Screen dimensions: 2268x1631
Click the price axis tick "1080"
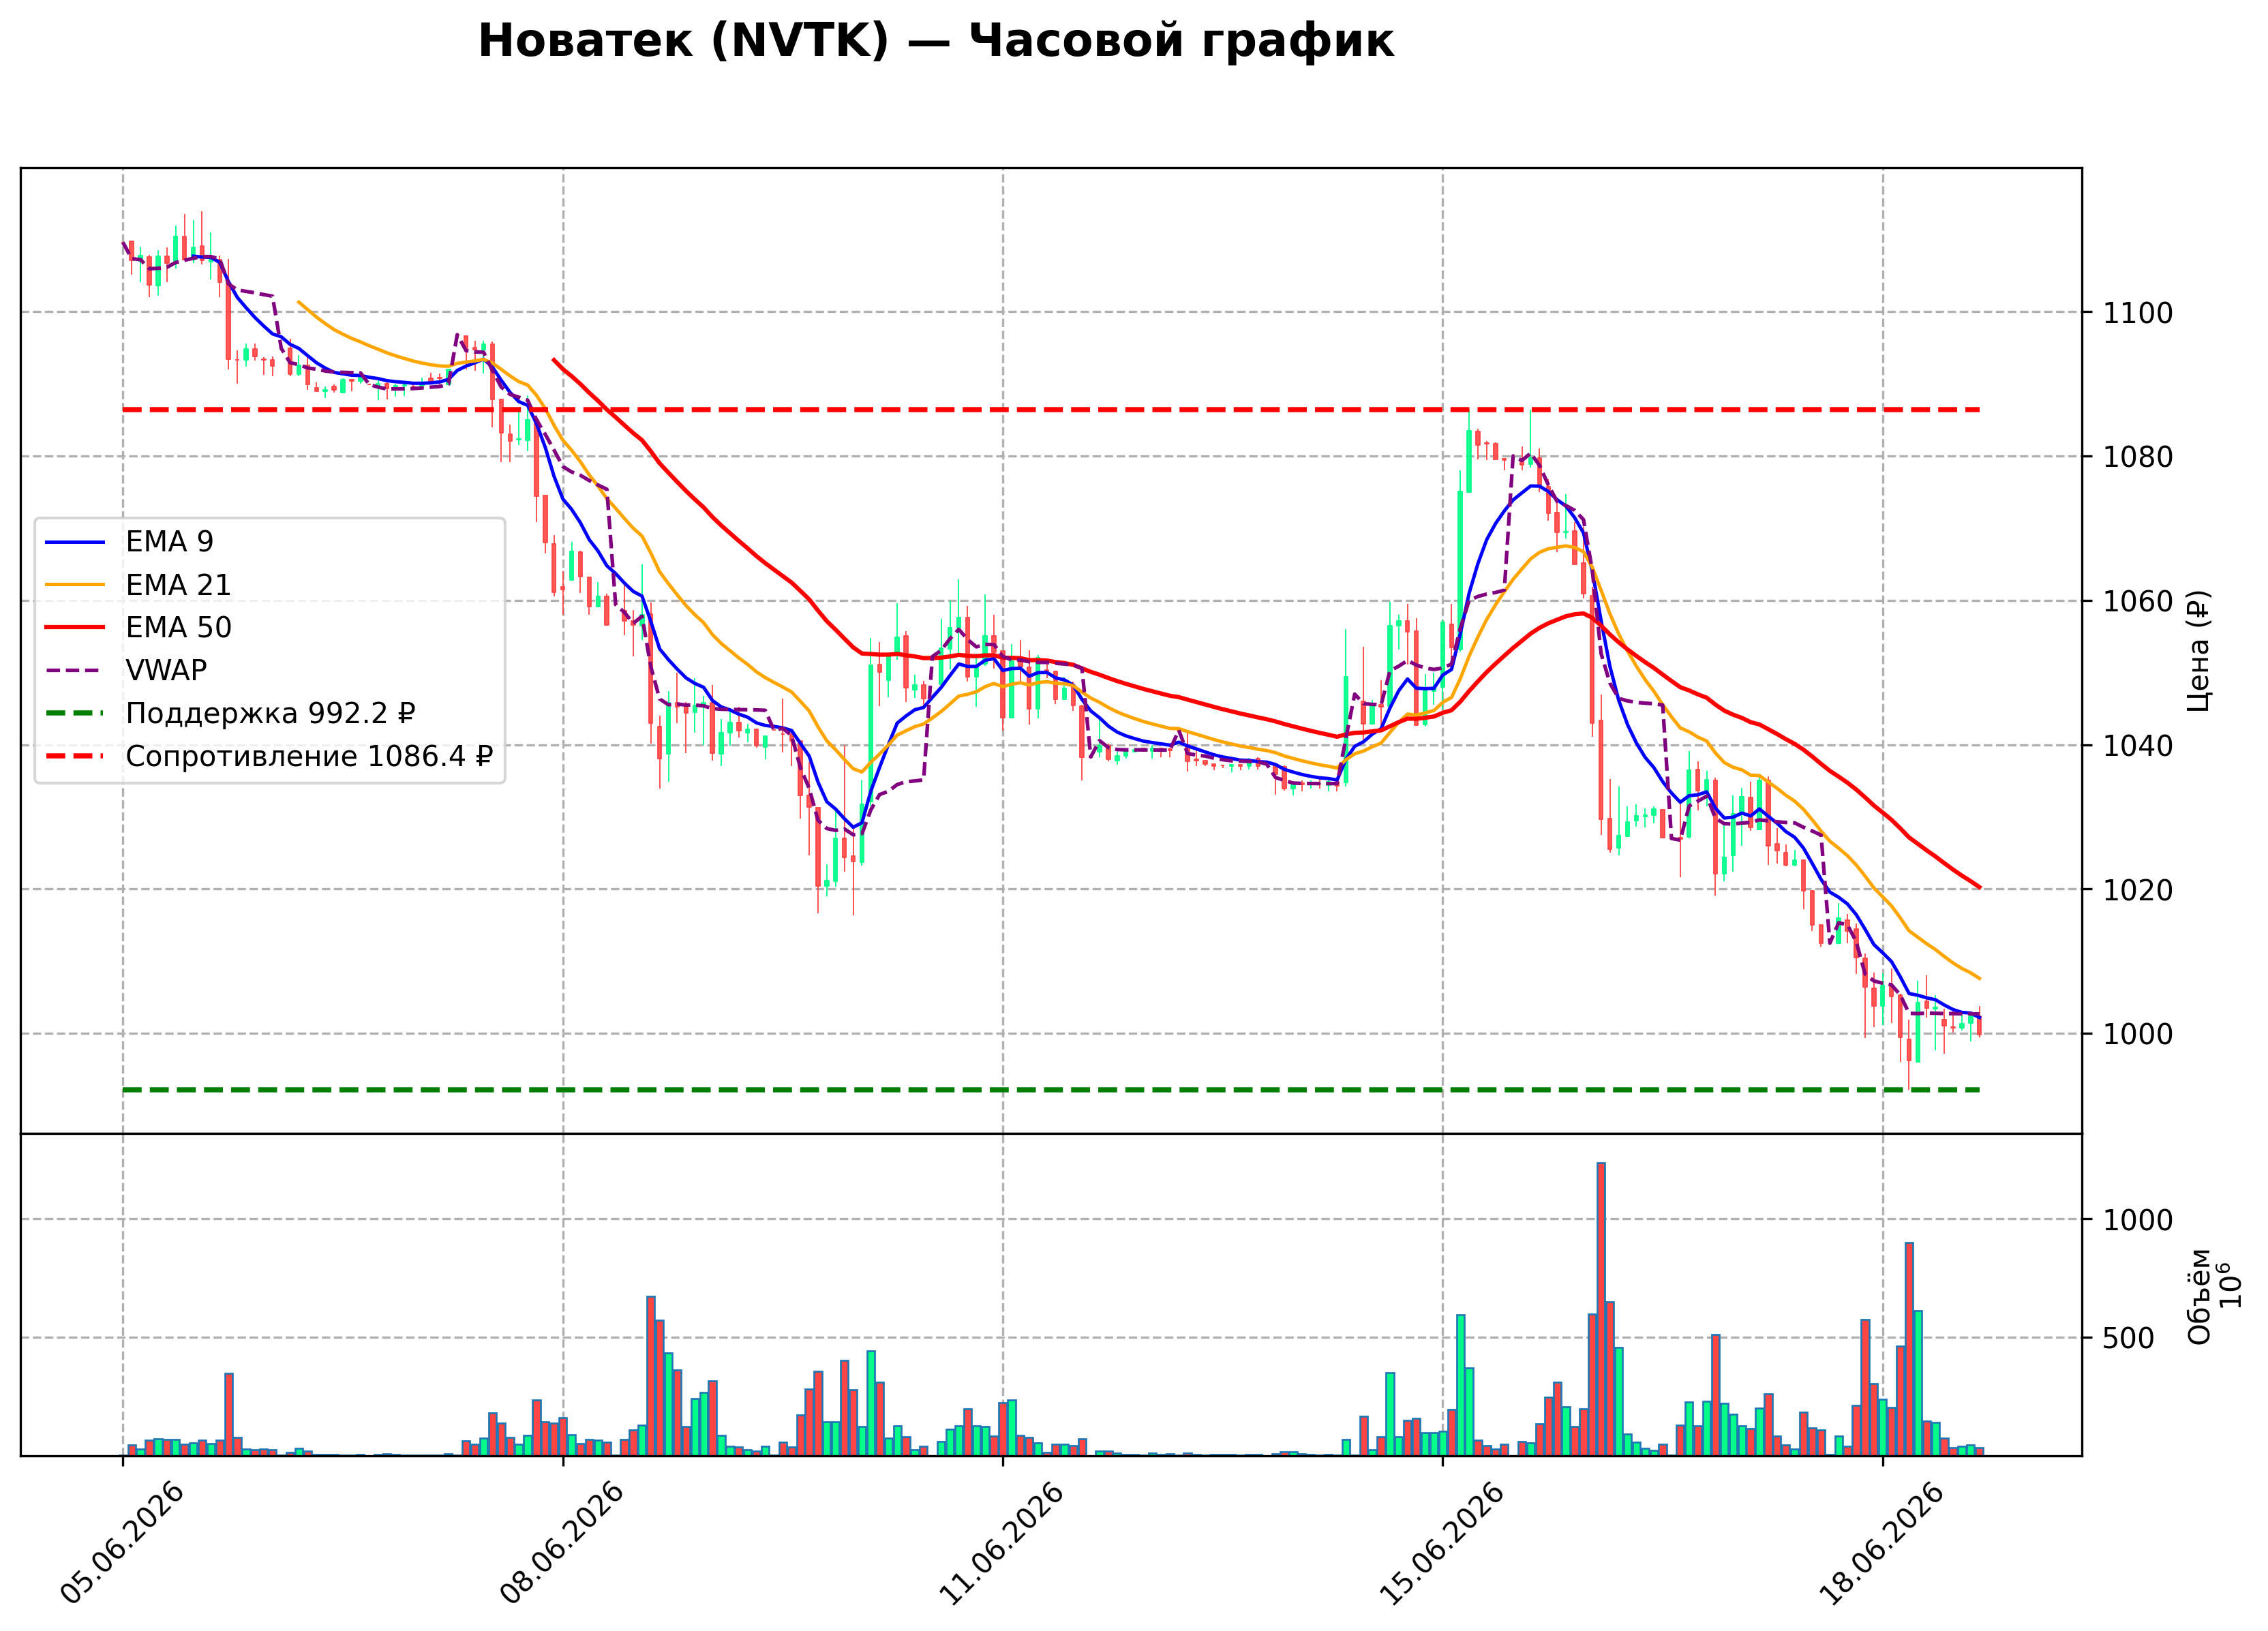click(x=2138, y=457)
